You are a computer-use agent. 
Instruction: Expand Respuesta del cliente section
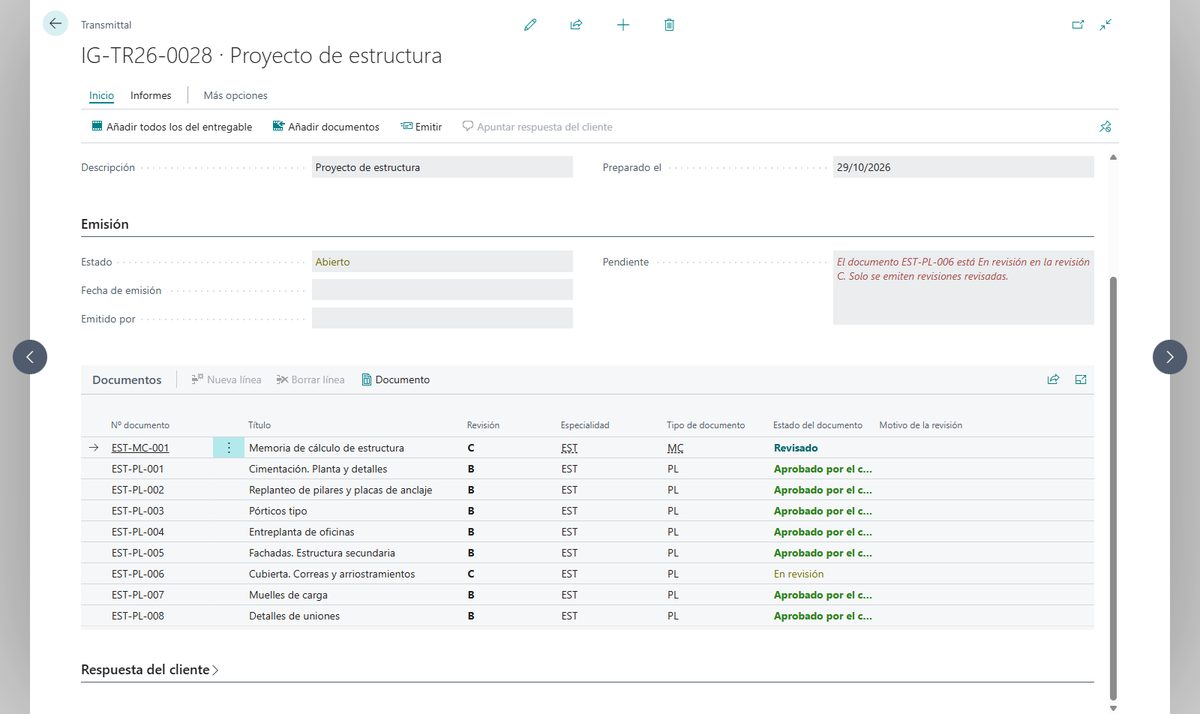(150, 669)
